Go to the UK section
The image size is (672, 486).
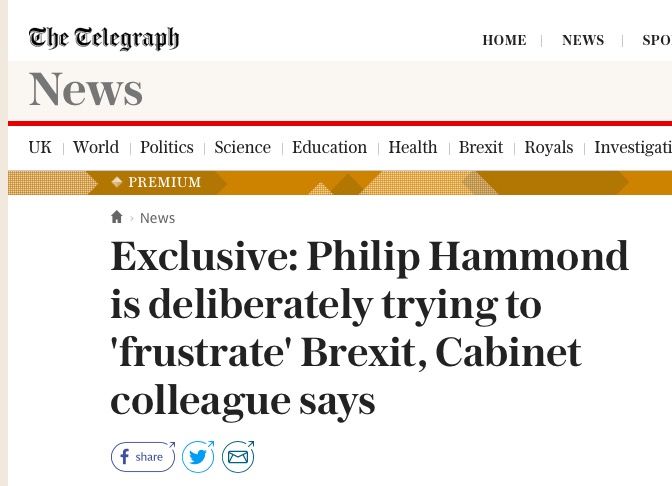tap(40, 147)
